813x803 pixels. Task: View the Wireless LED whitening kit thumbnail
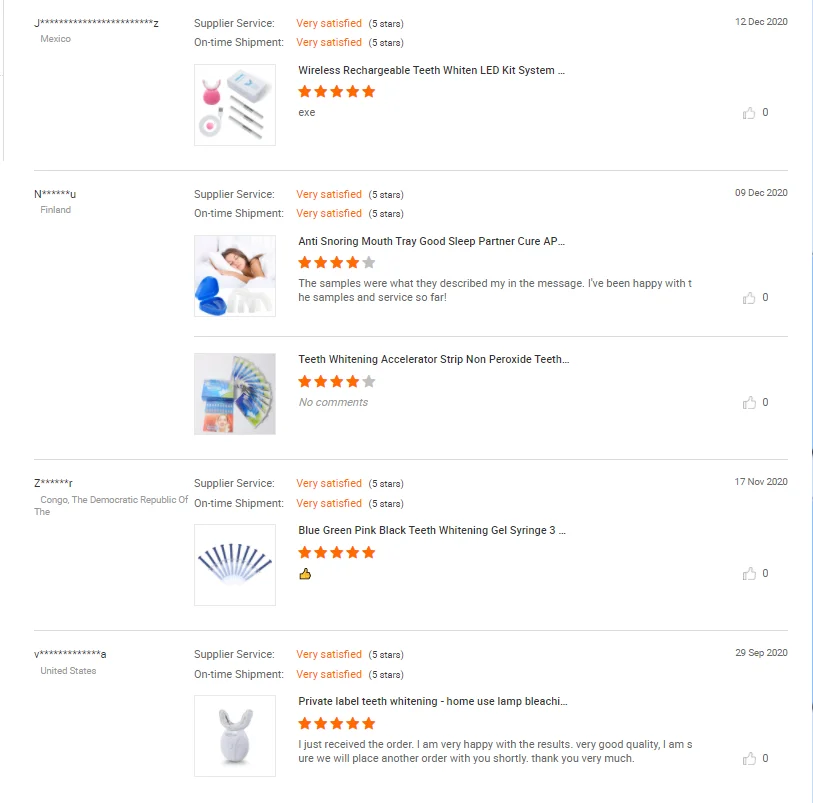pos(235,105)
